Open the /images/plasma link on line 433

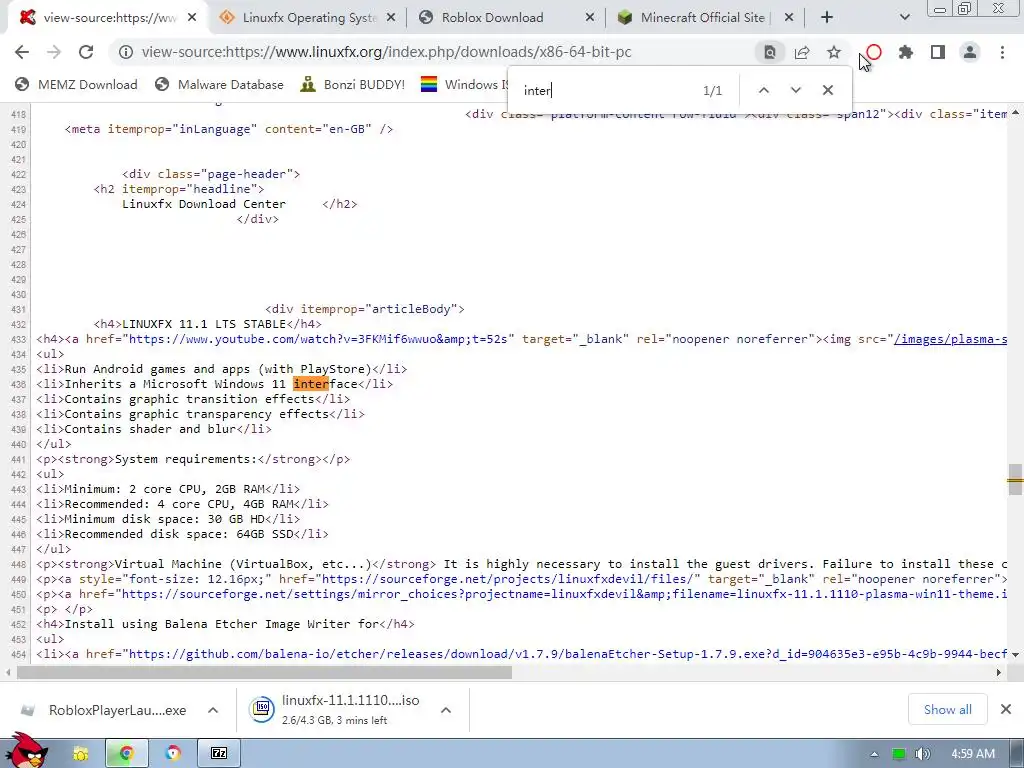coord(950,339)
